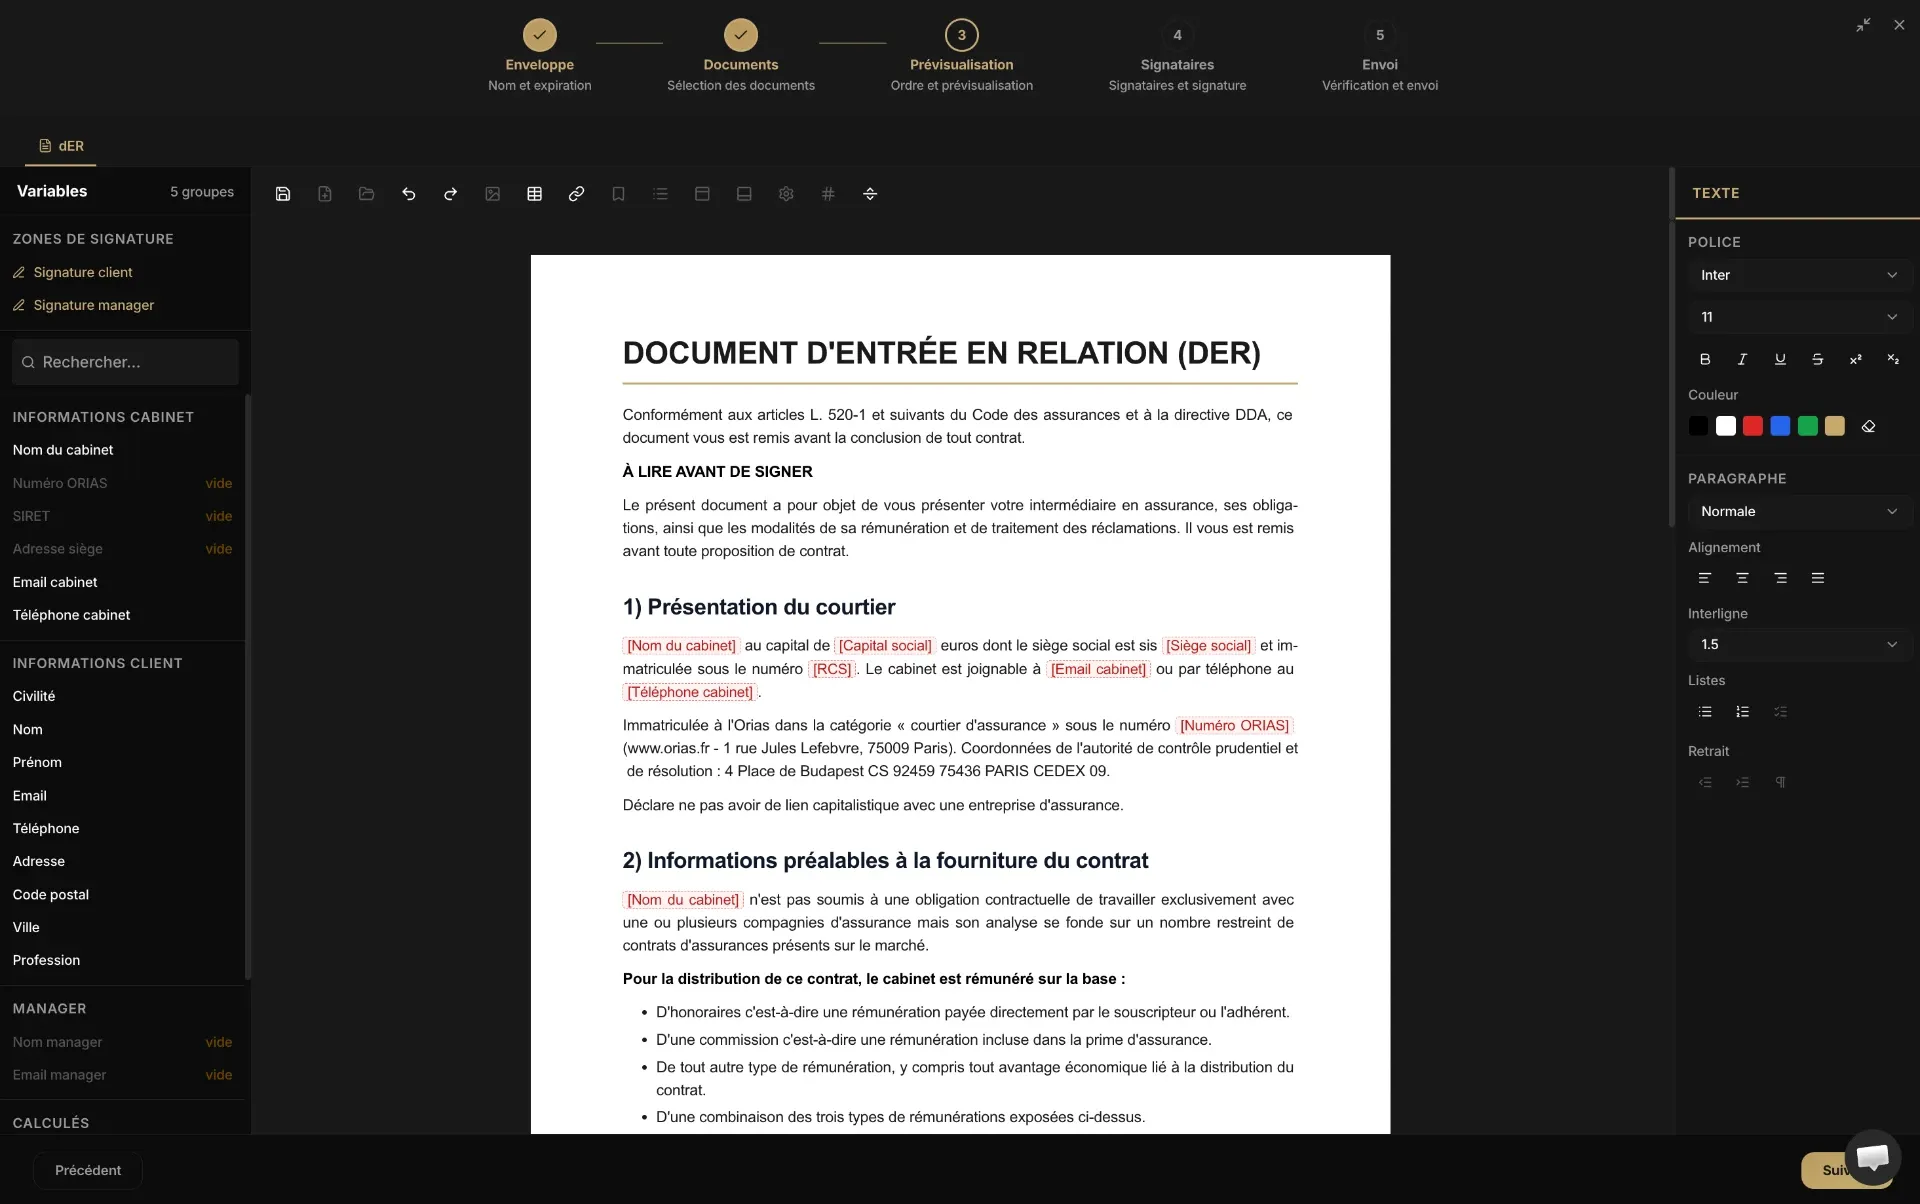Viewport: 1920px width, 1204px height.
Task: Open the Inter font family dropdown
Action: tap(1799, 275)
